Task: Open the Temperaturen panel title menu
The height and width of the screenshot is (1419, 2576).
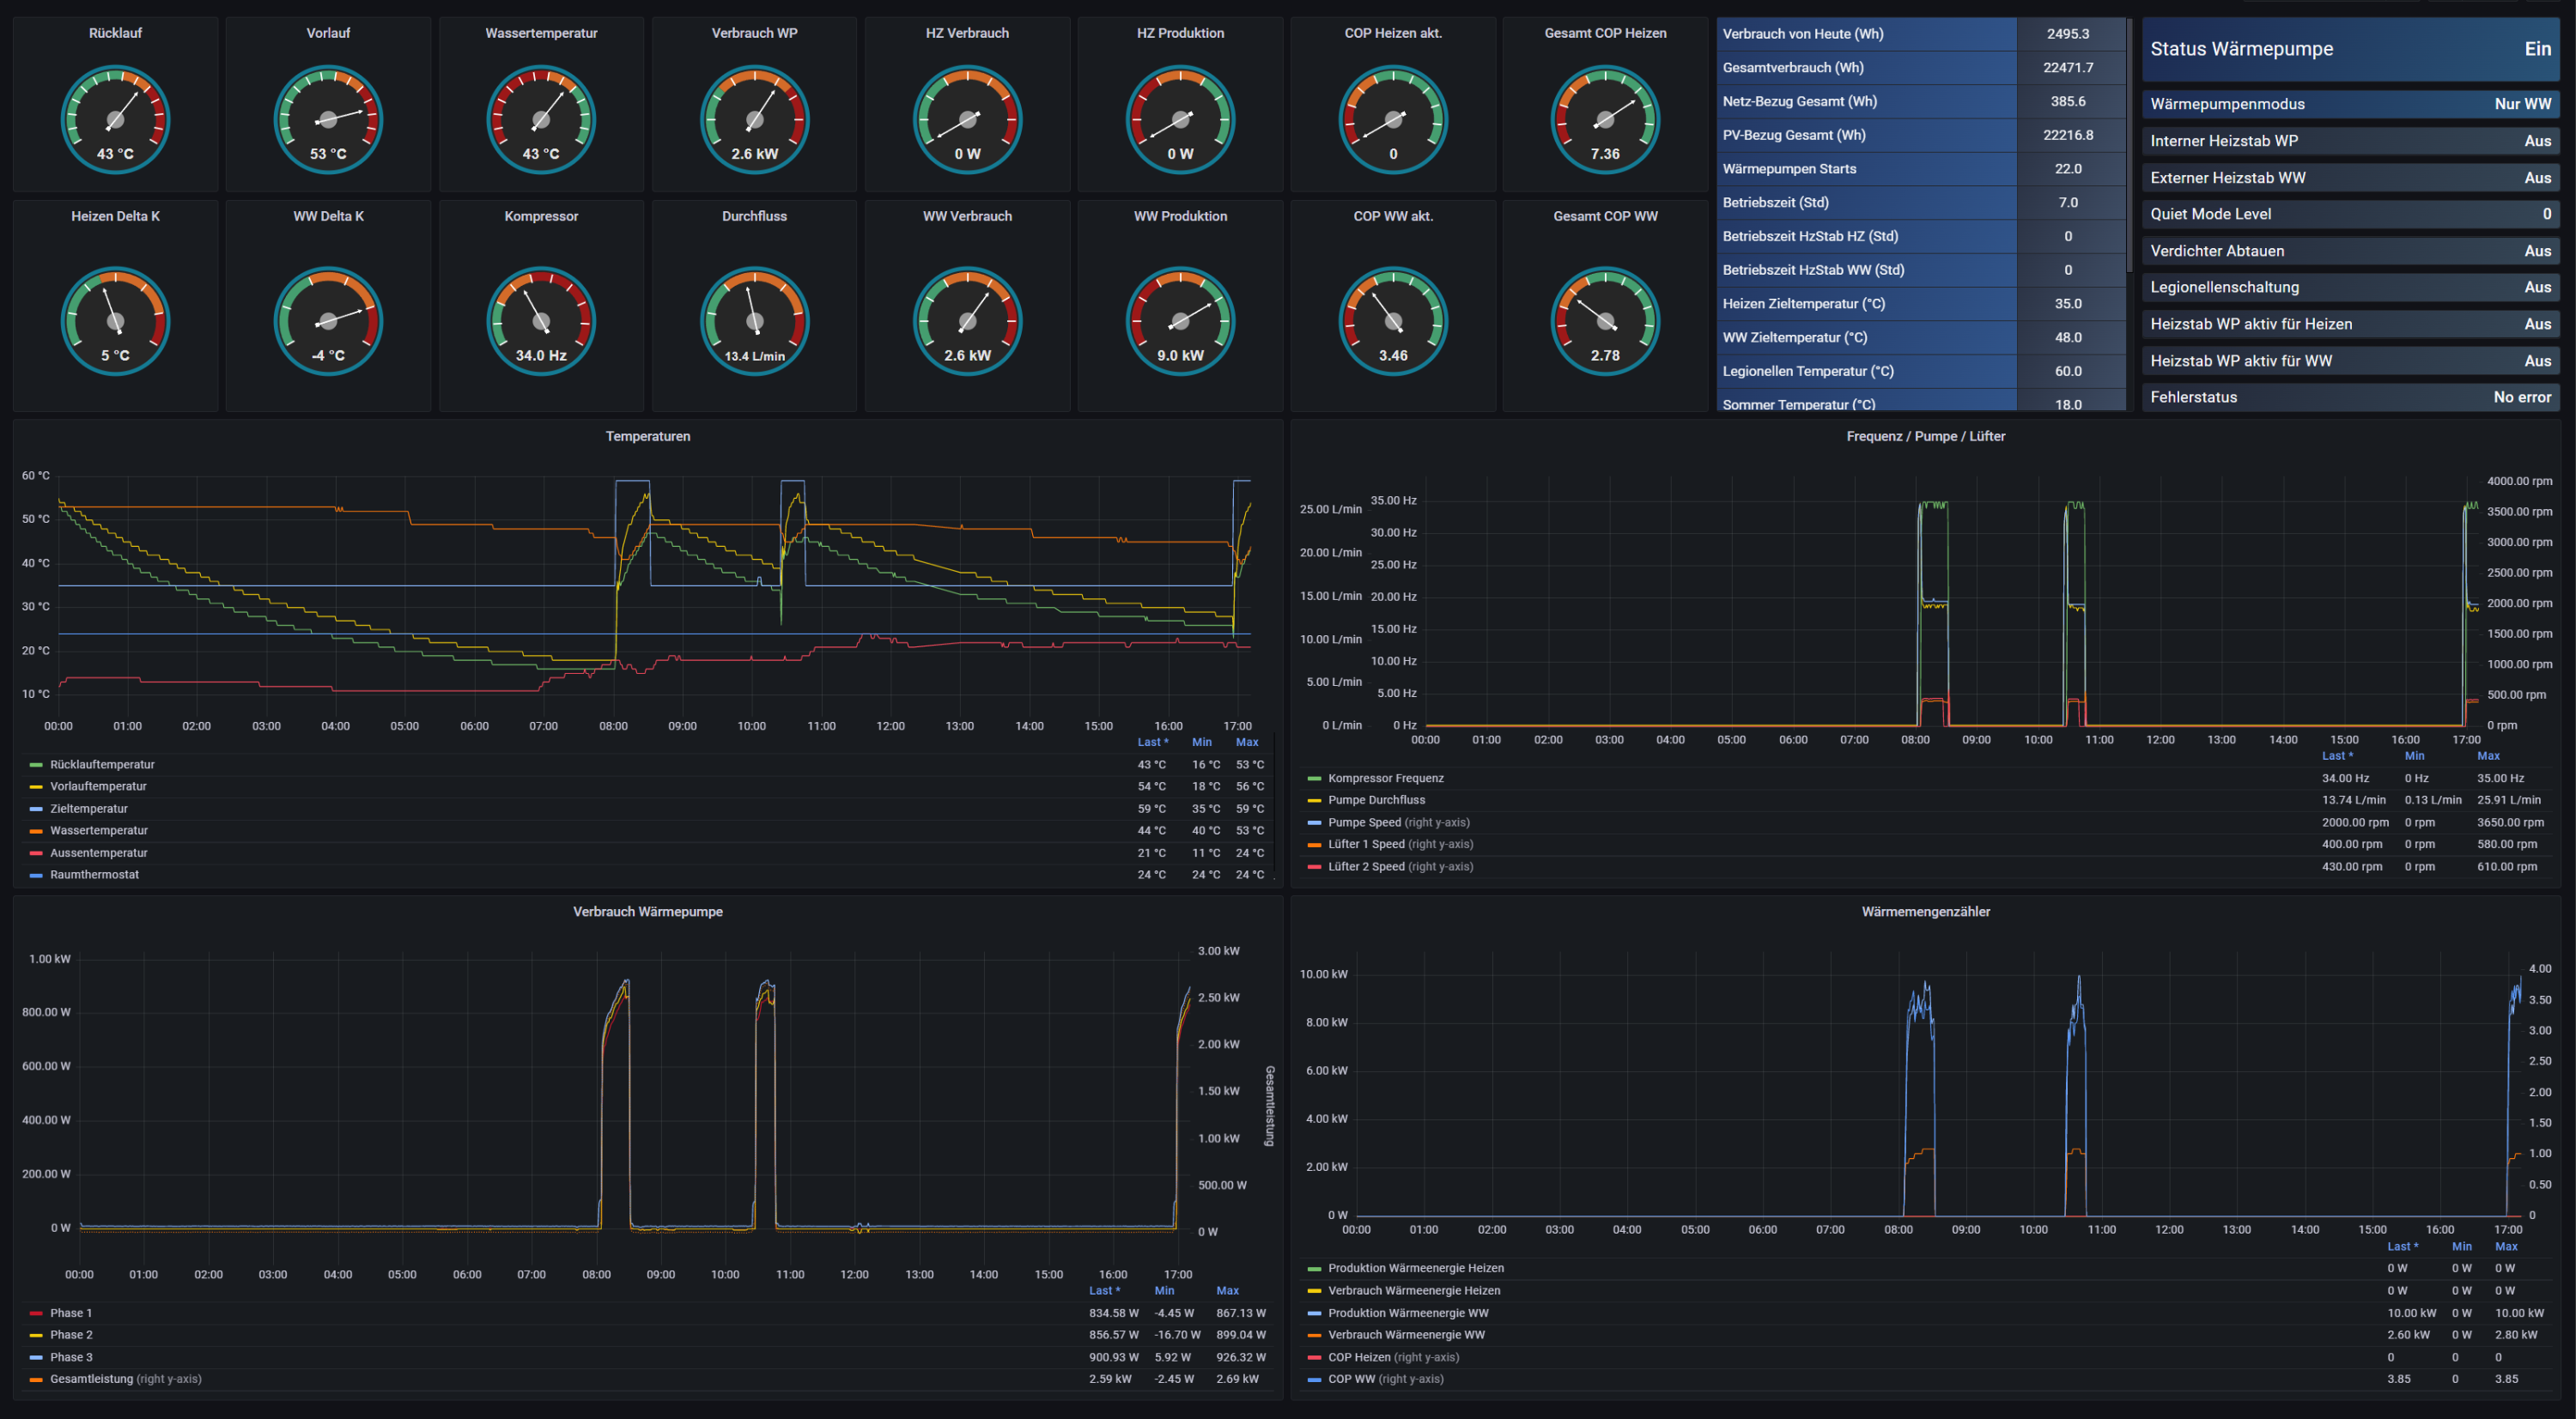Action: tap(647, 436)
